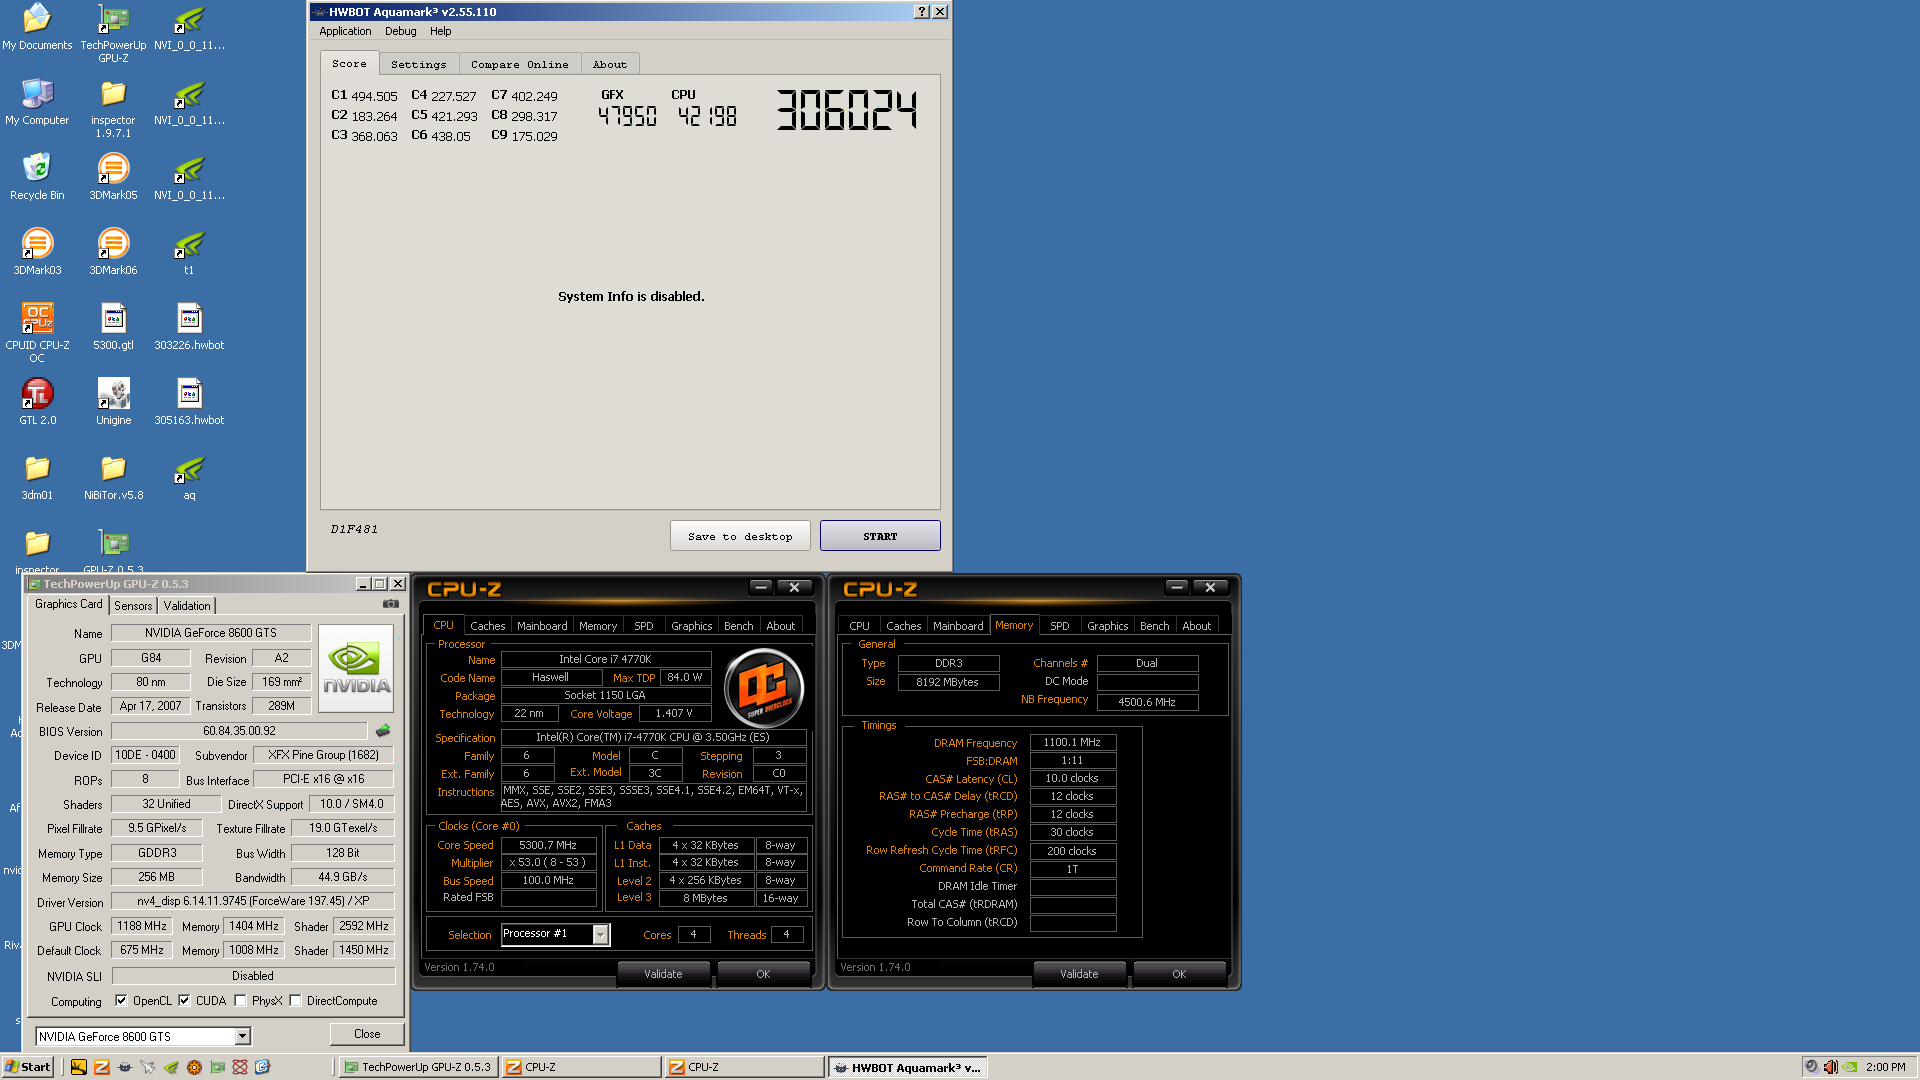Open Recycle Bin
Image resolution: width=1920 pixels, height=1080 pixels.
tap(37, 177)
